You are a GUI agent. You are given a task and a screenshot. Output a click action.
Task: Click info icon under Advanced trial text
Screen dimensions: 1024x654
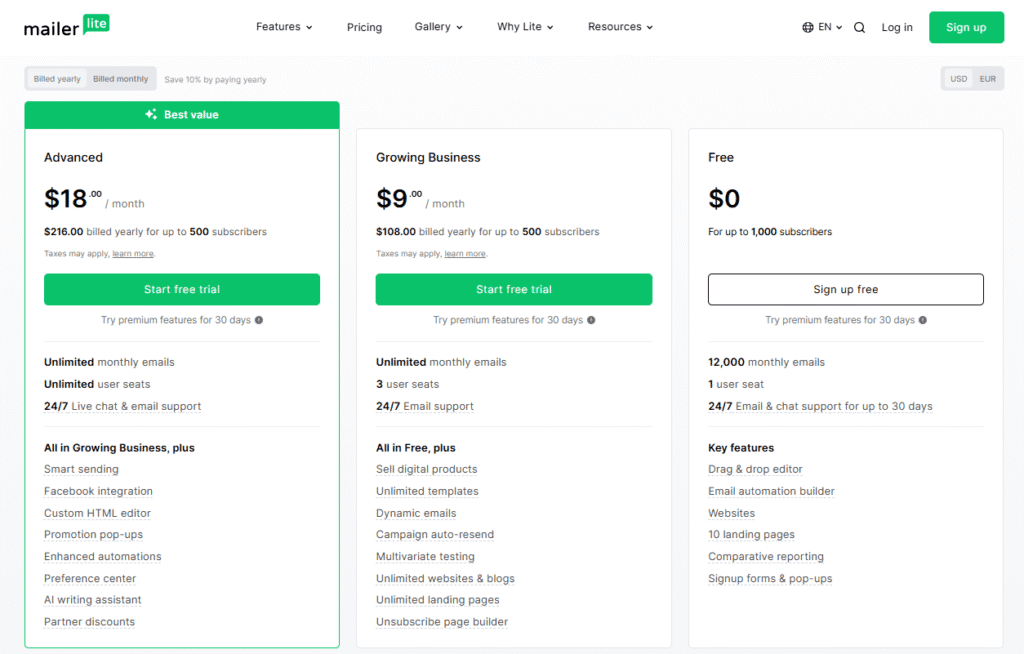259,320
